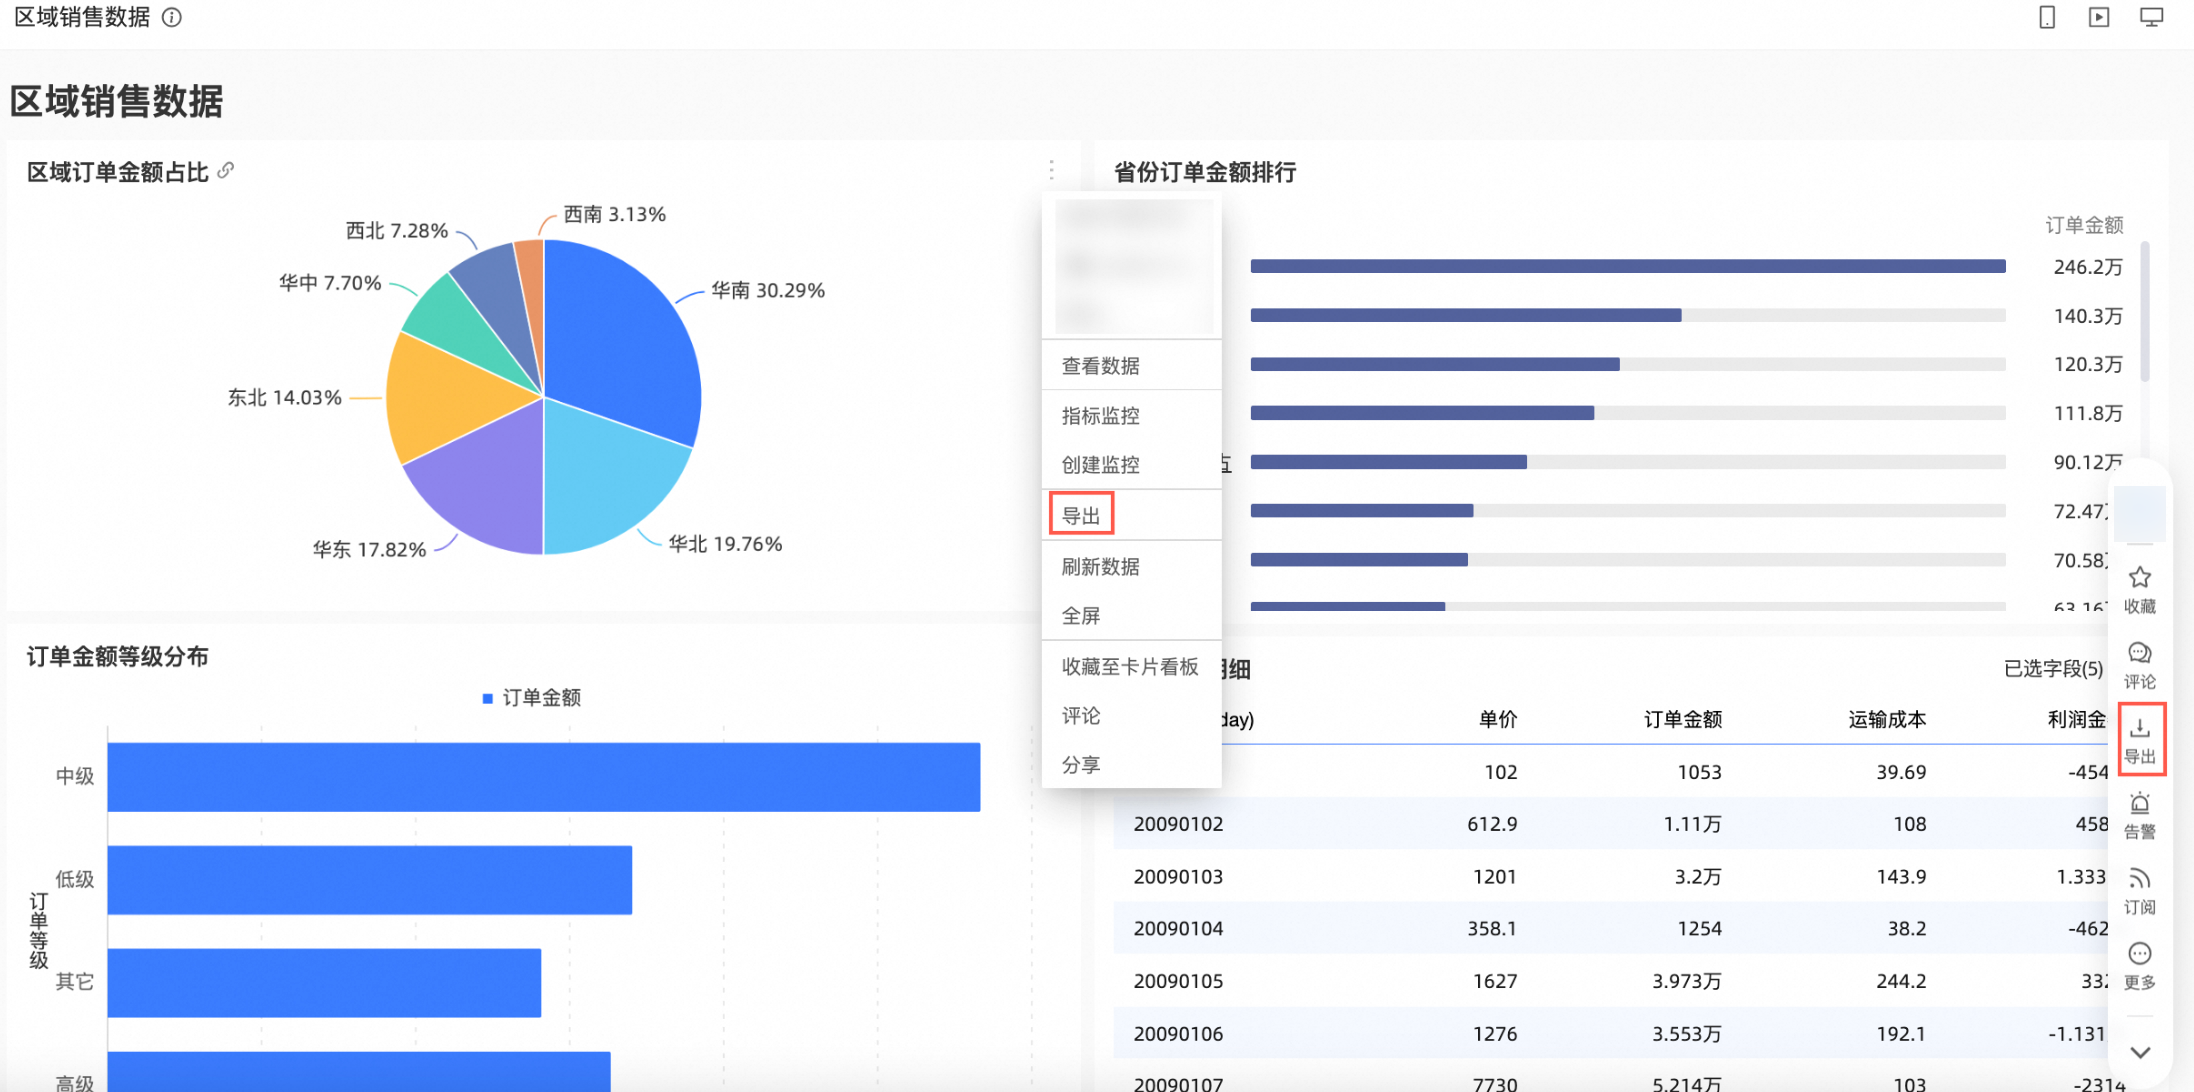Choose 导出 in the card menu
The image size is (2194, 1092).
click(x=1081, y=515)
